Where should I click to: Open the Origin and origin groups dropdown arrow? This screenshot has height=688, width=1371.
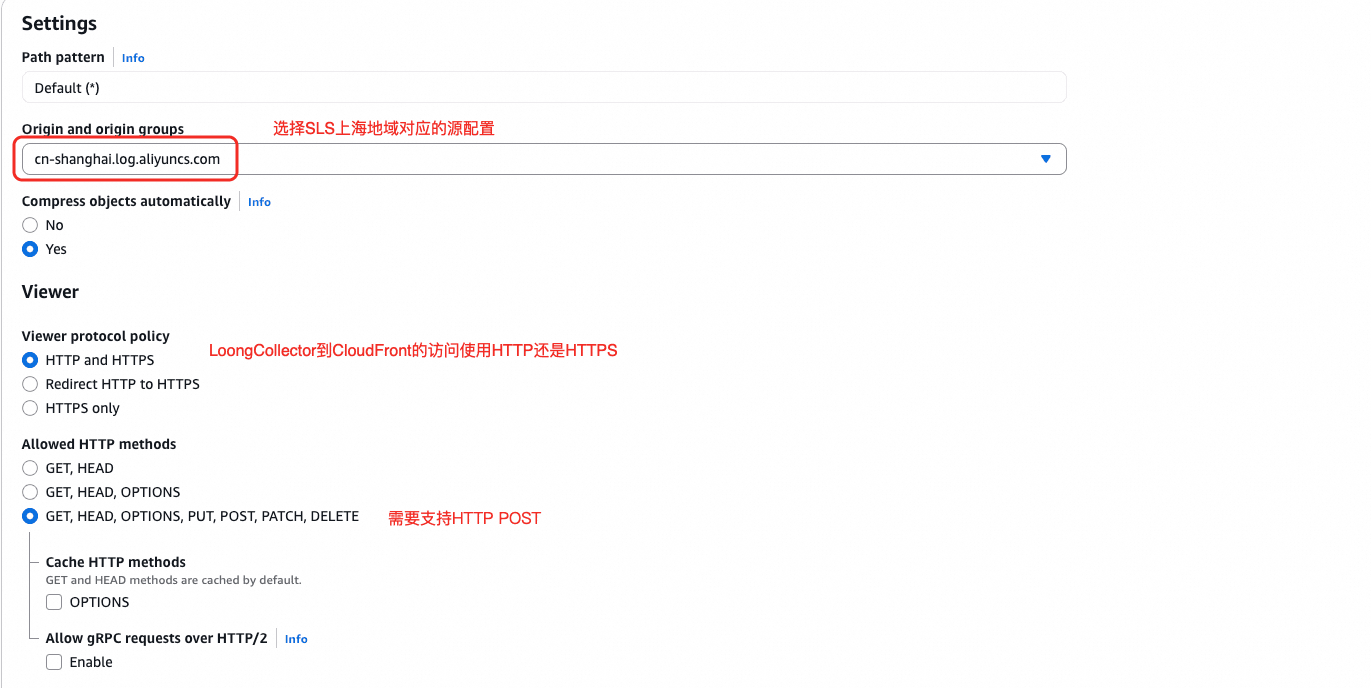tap(1046, 159)
